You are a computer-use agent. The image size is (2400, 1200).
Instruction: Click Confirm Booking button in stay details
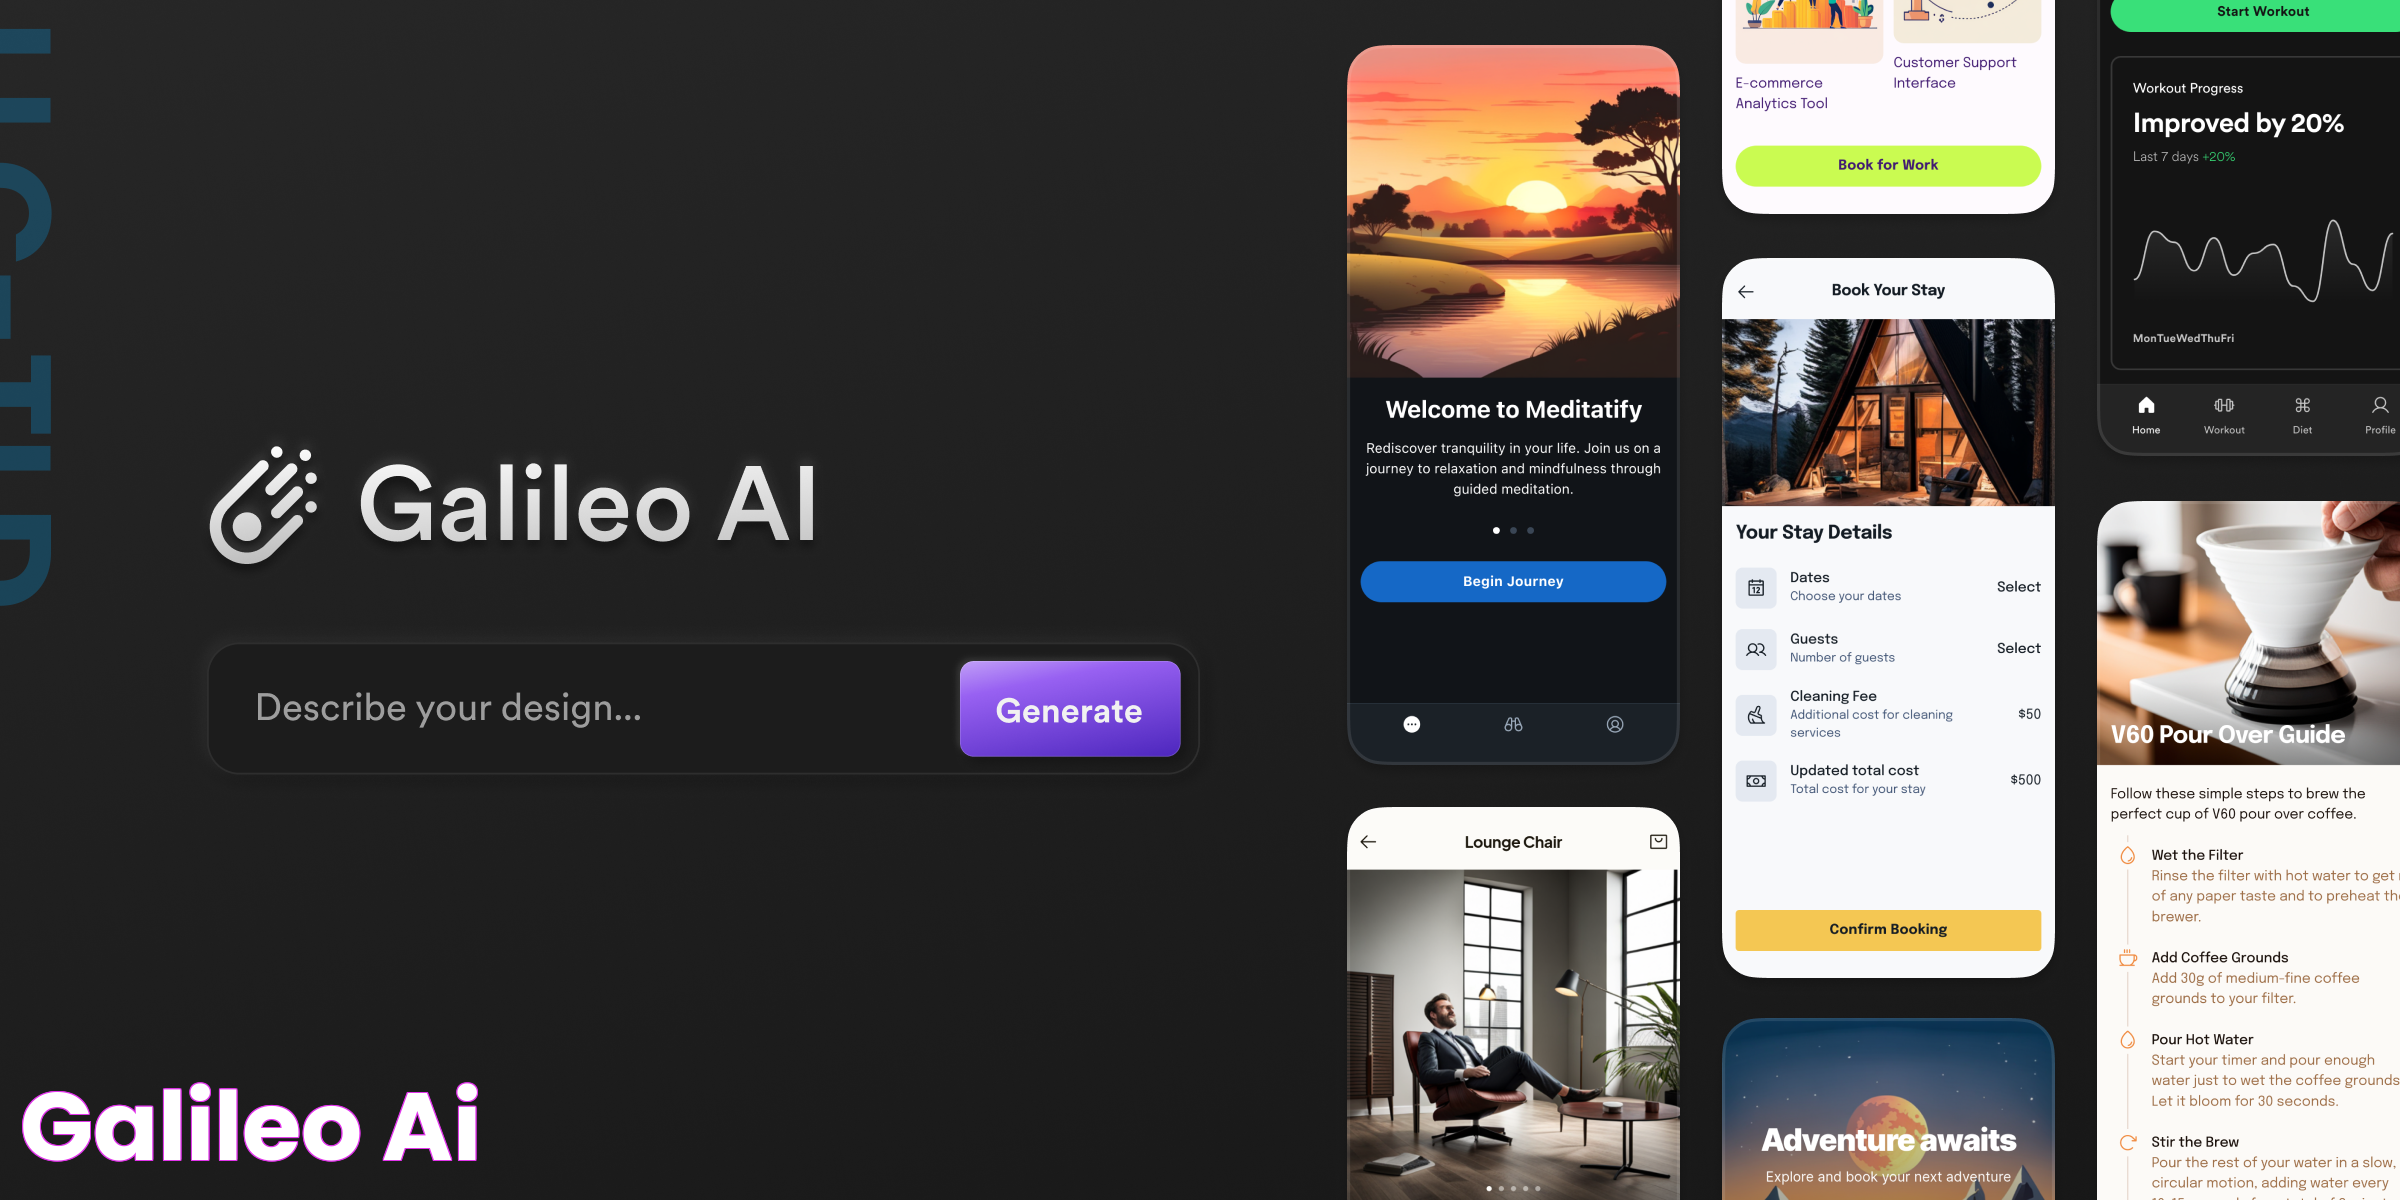(x=1889, y=929)
